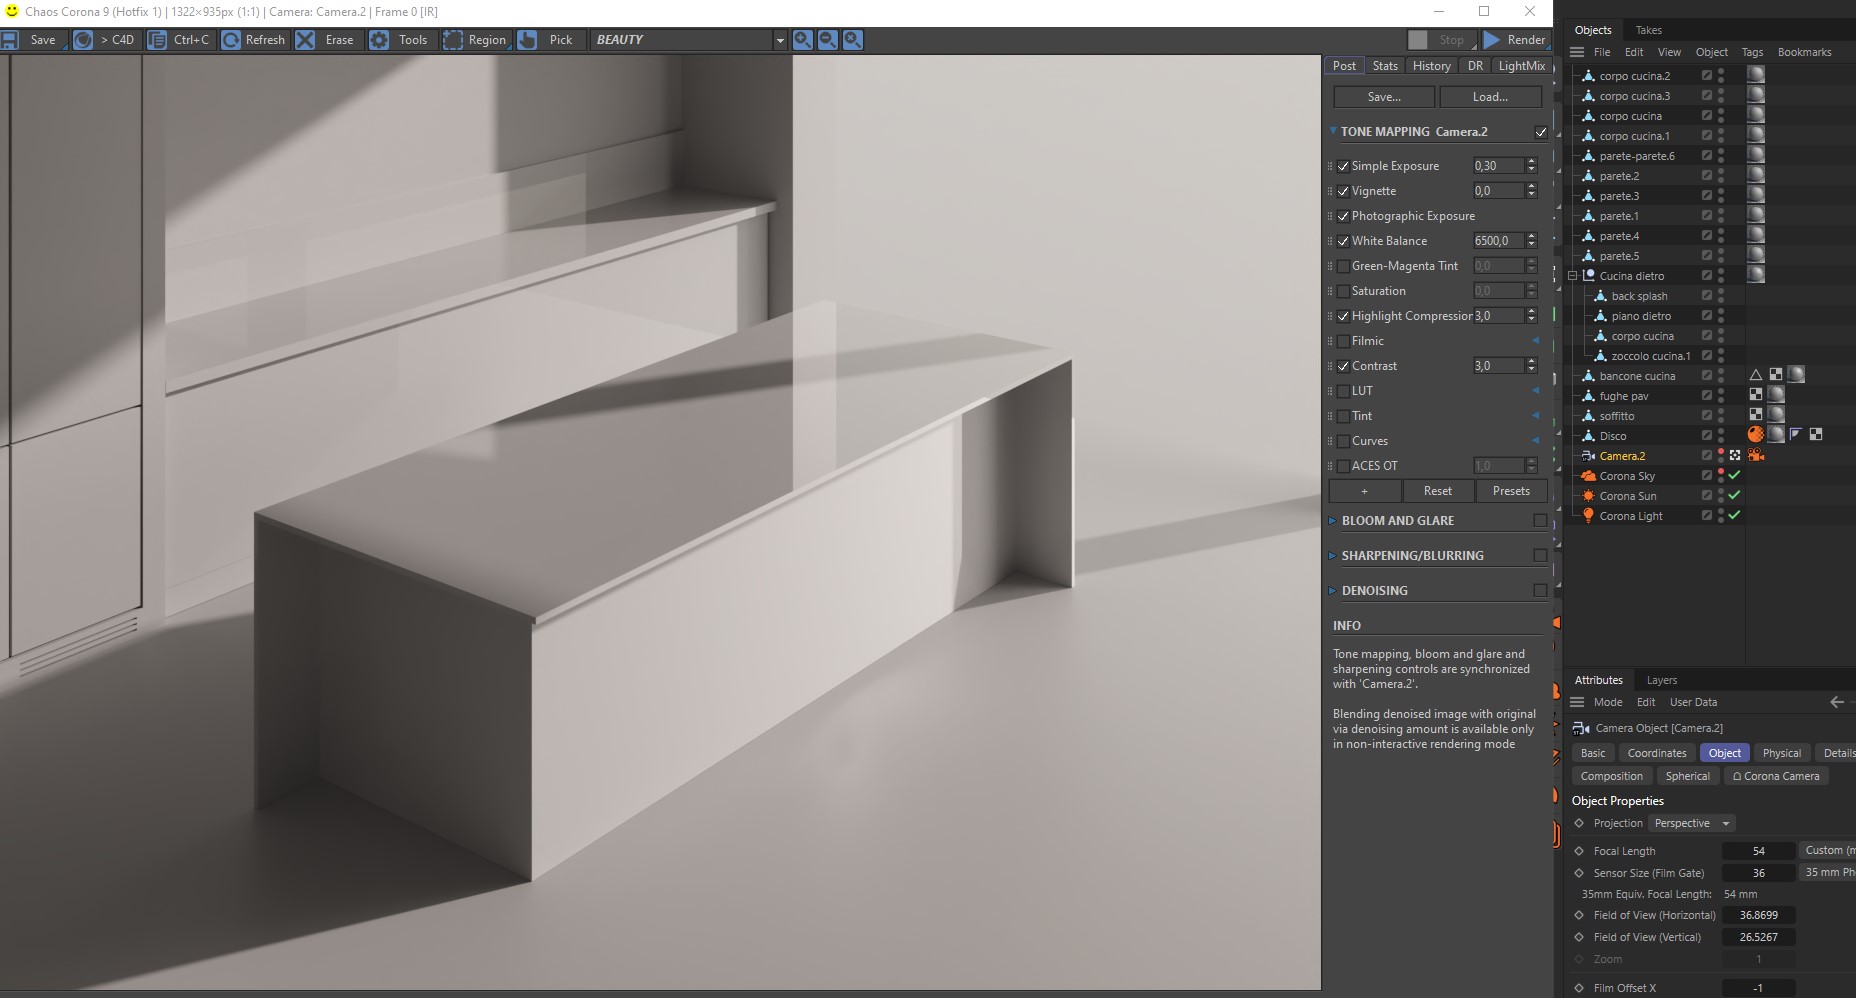The image size is (1856, 998).
Task: Expand the Filmic settings arrow
Action: coord(1536,341)
